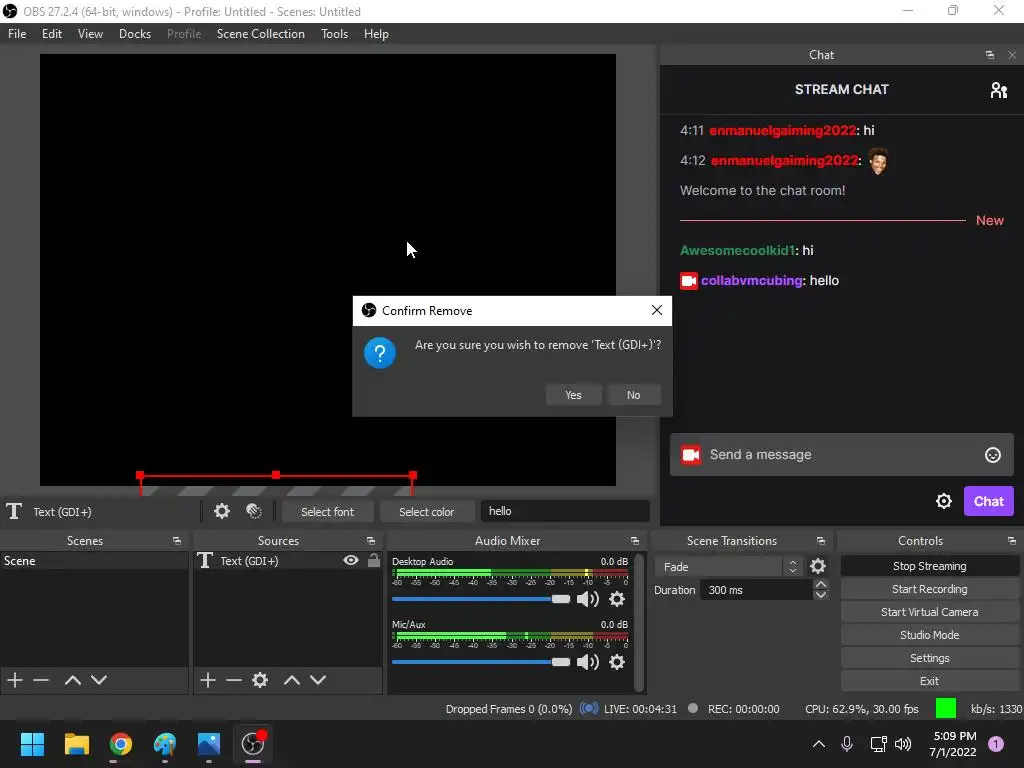The height and width of the screenshot is (768, 1024).
Task: Toggle lock on Text (GDI+) source
Action: tap(374, 560)
